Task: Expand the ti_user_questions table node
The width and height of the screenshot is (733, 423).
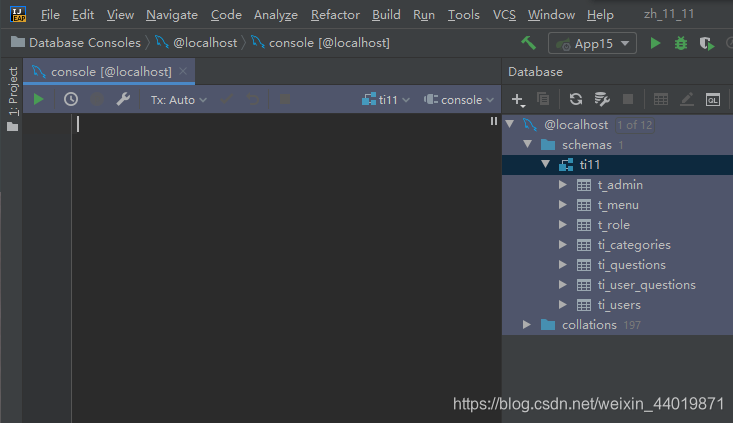Action: coord(563,285)
